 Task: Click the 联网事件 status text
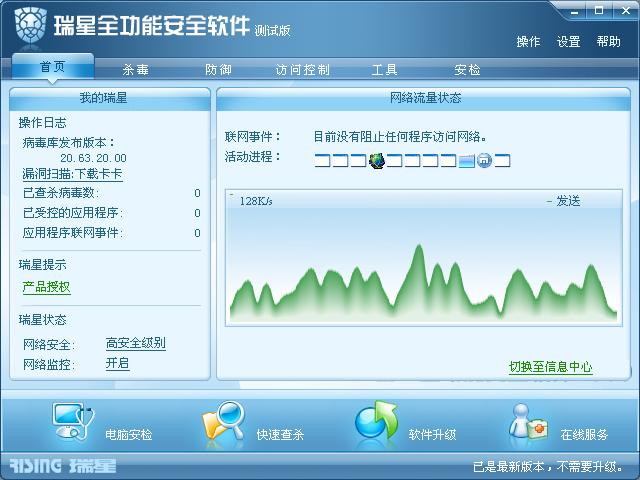point(400,136)
